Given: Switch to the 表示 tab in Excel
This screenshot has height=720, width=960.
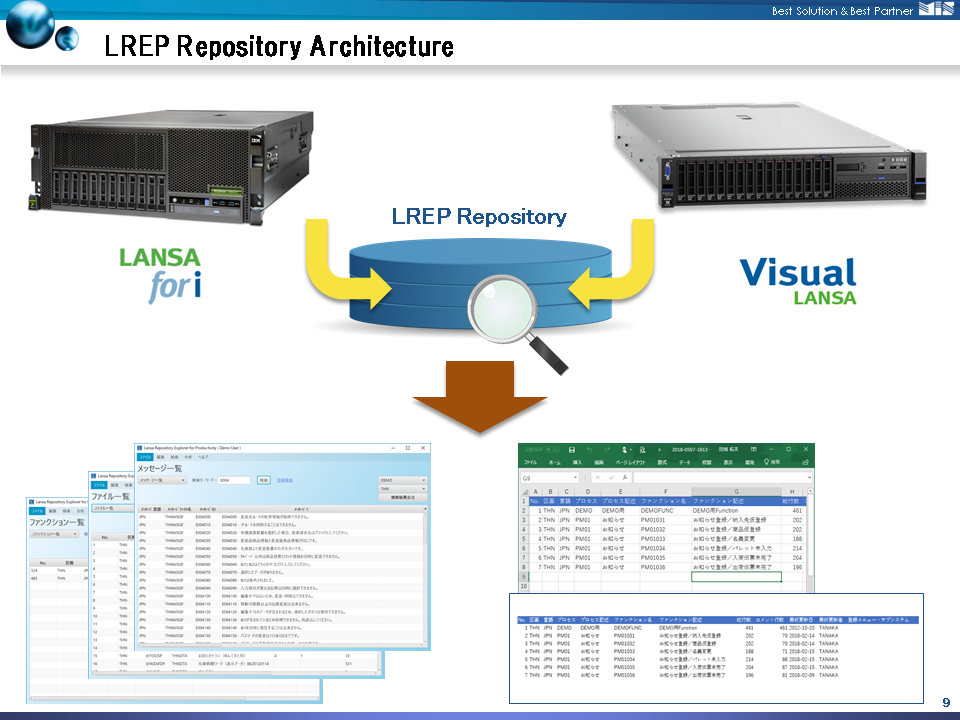Looking at the screenshot, I should [728, 462].
